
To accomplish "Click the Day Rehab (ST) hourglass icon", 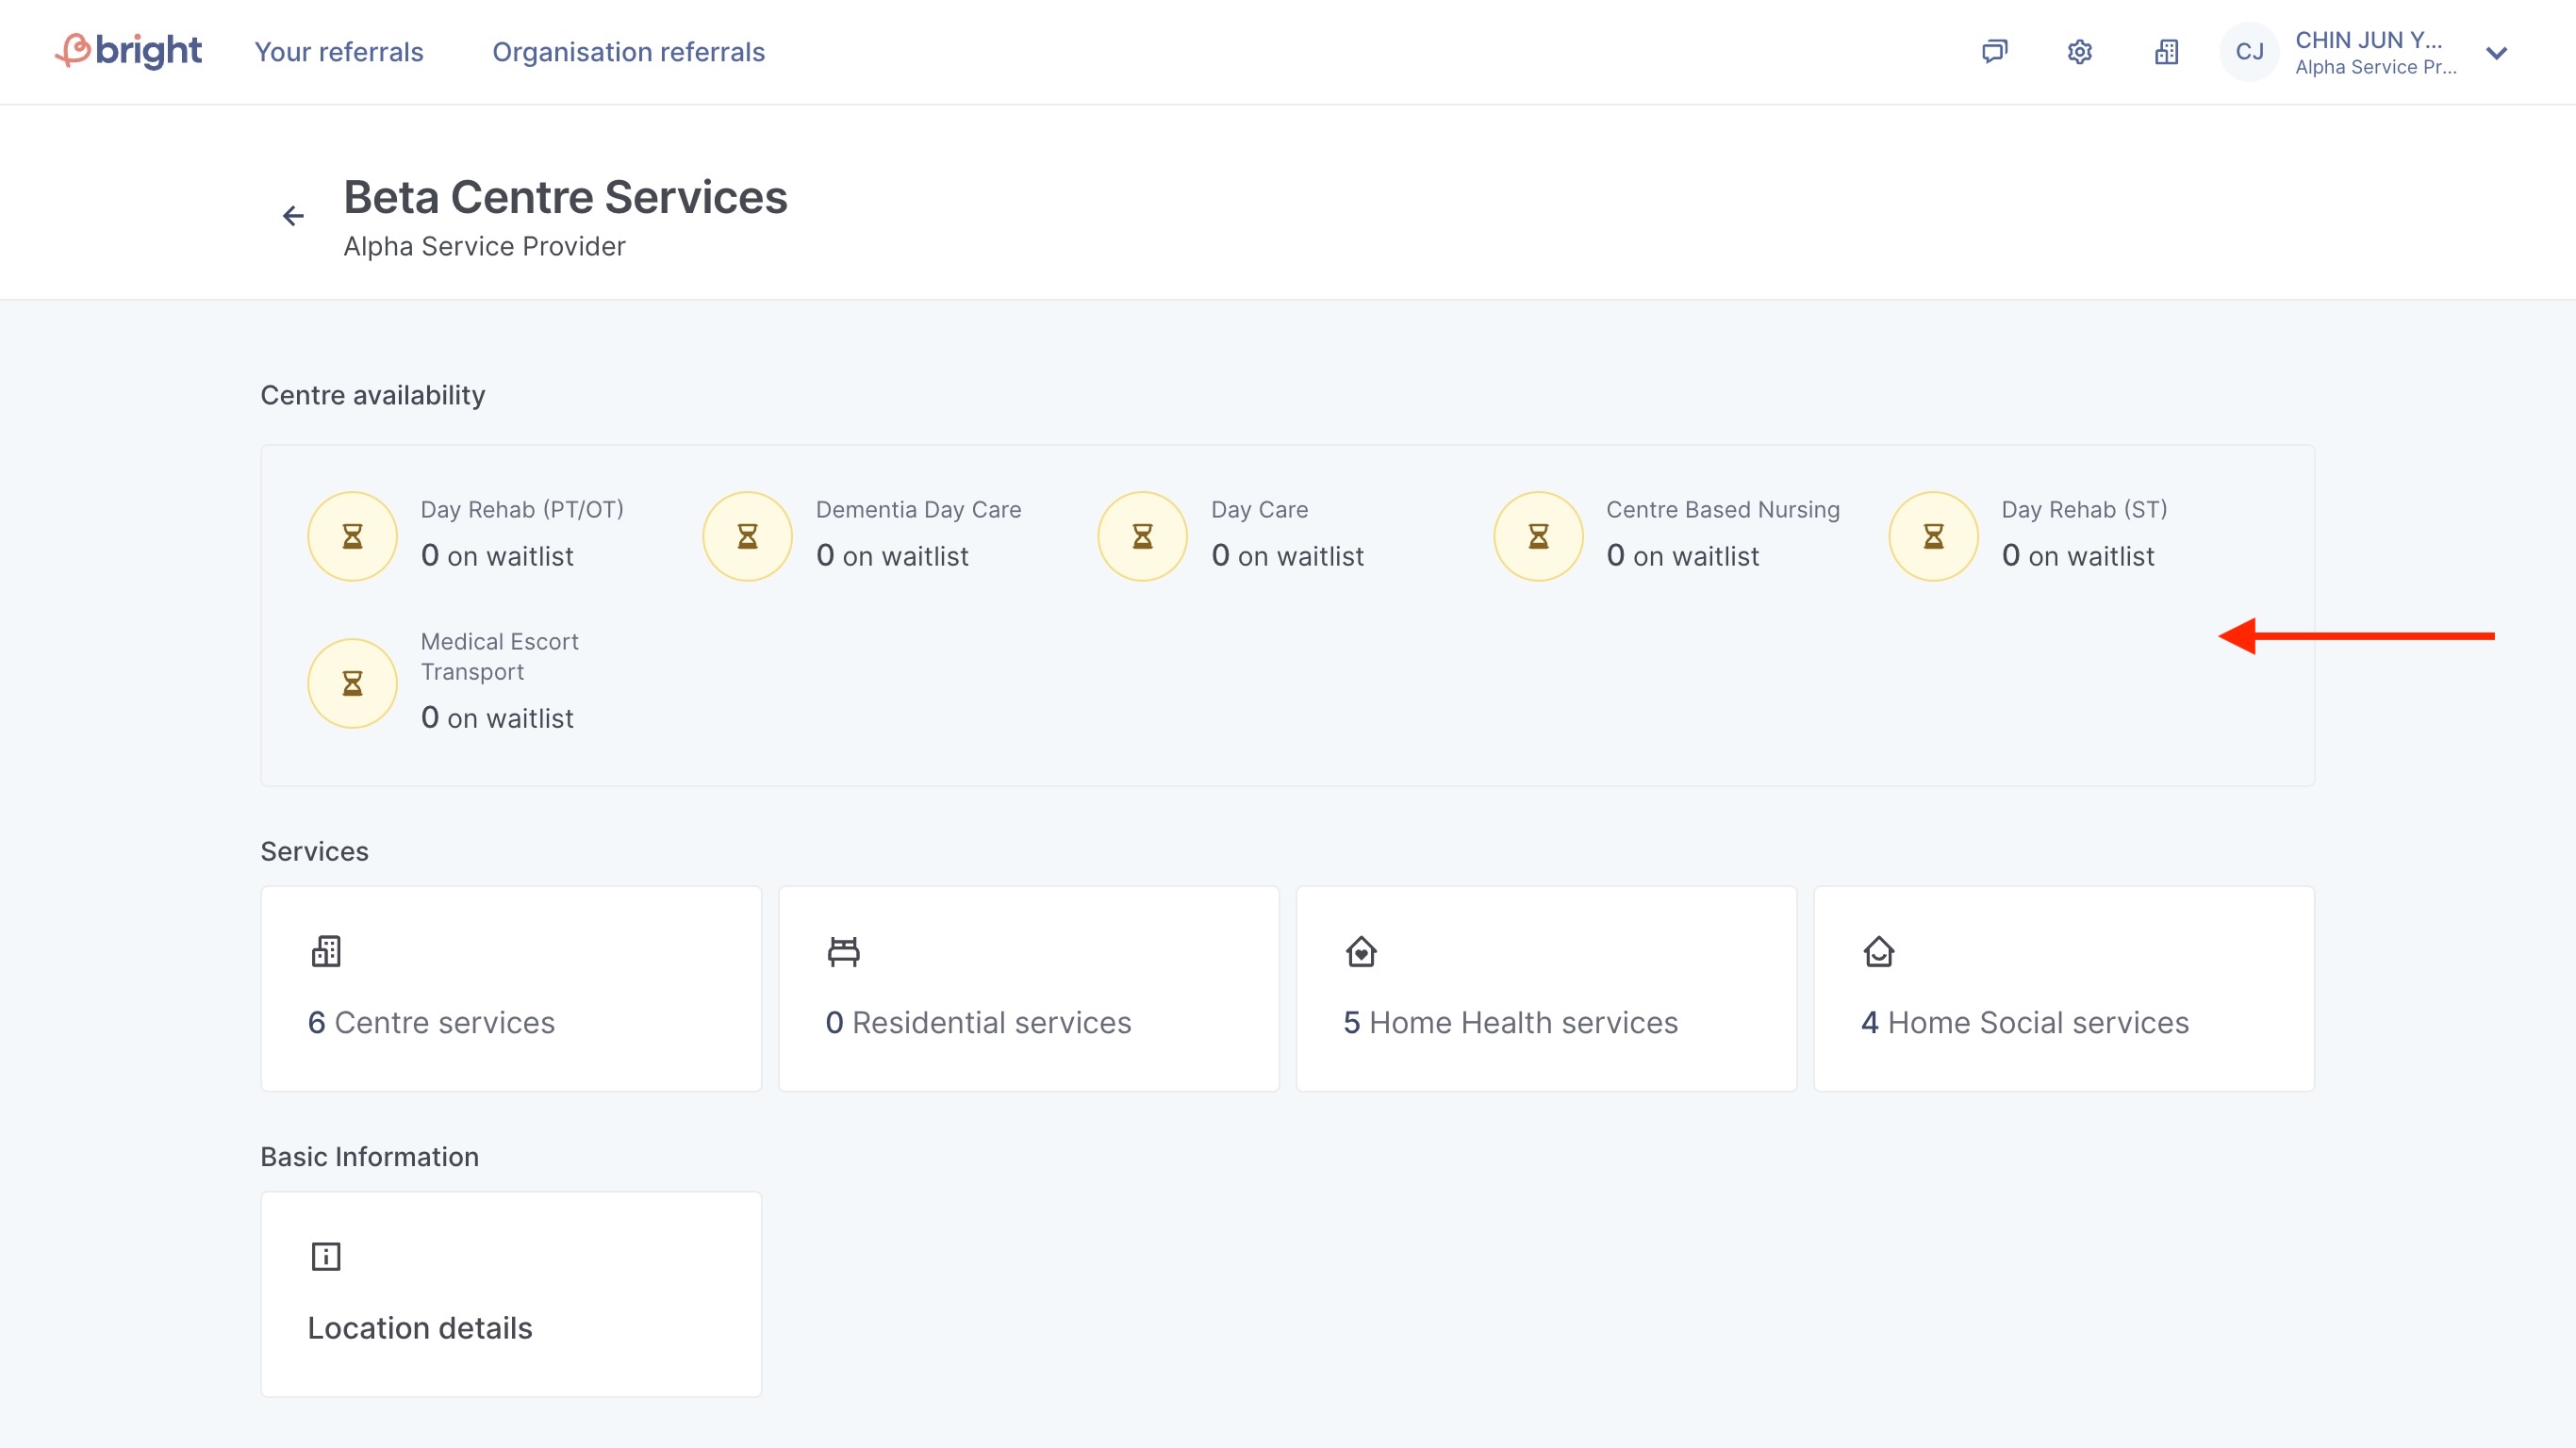I will click(1933, 537).
